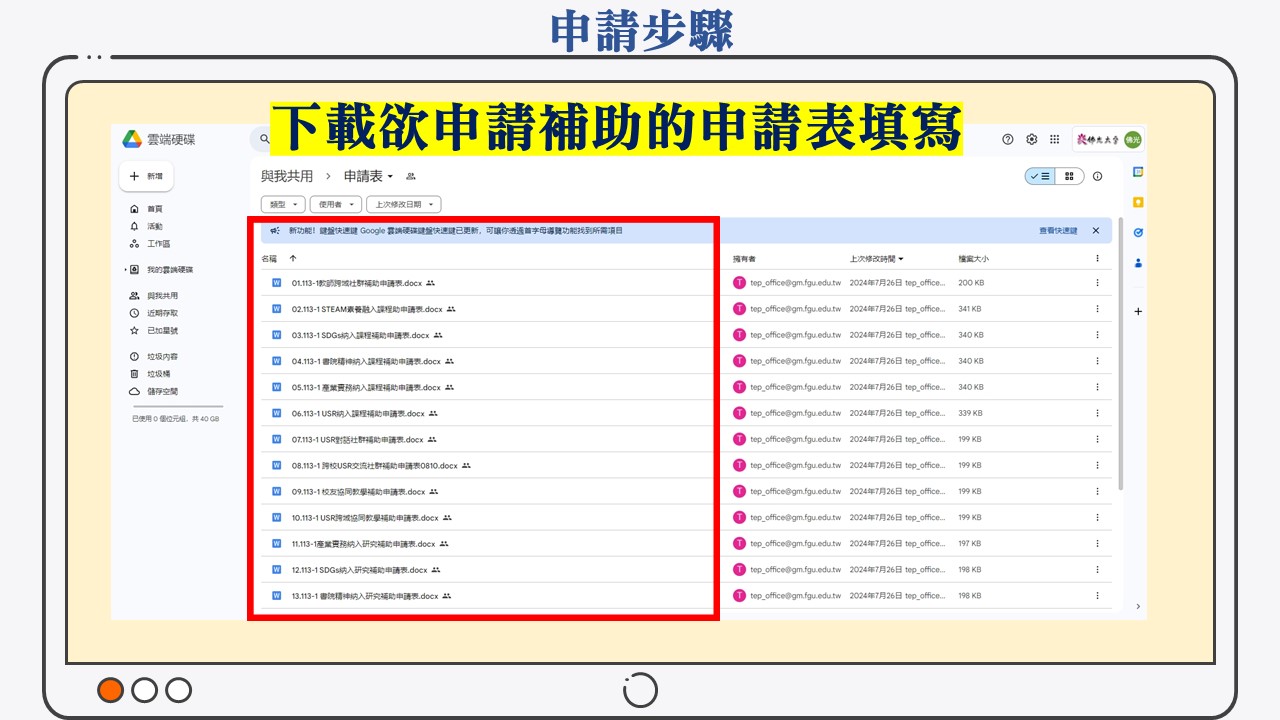The image size is (1280, 720).
Task: Click the 名稱 column header
Action: [269, 258]
